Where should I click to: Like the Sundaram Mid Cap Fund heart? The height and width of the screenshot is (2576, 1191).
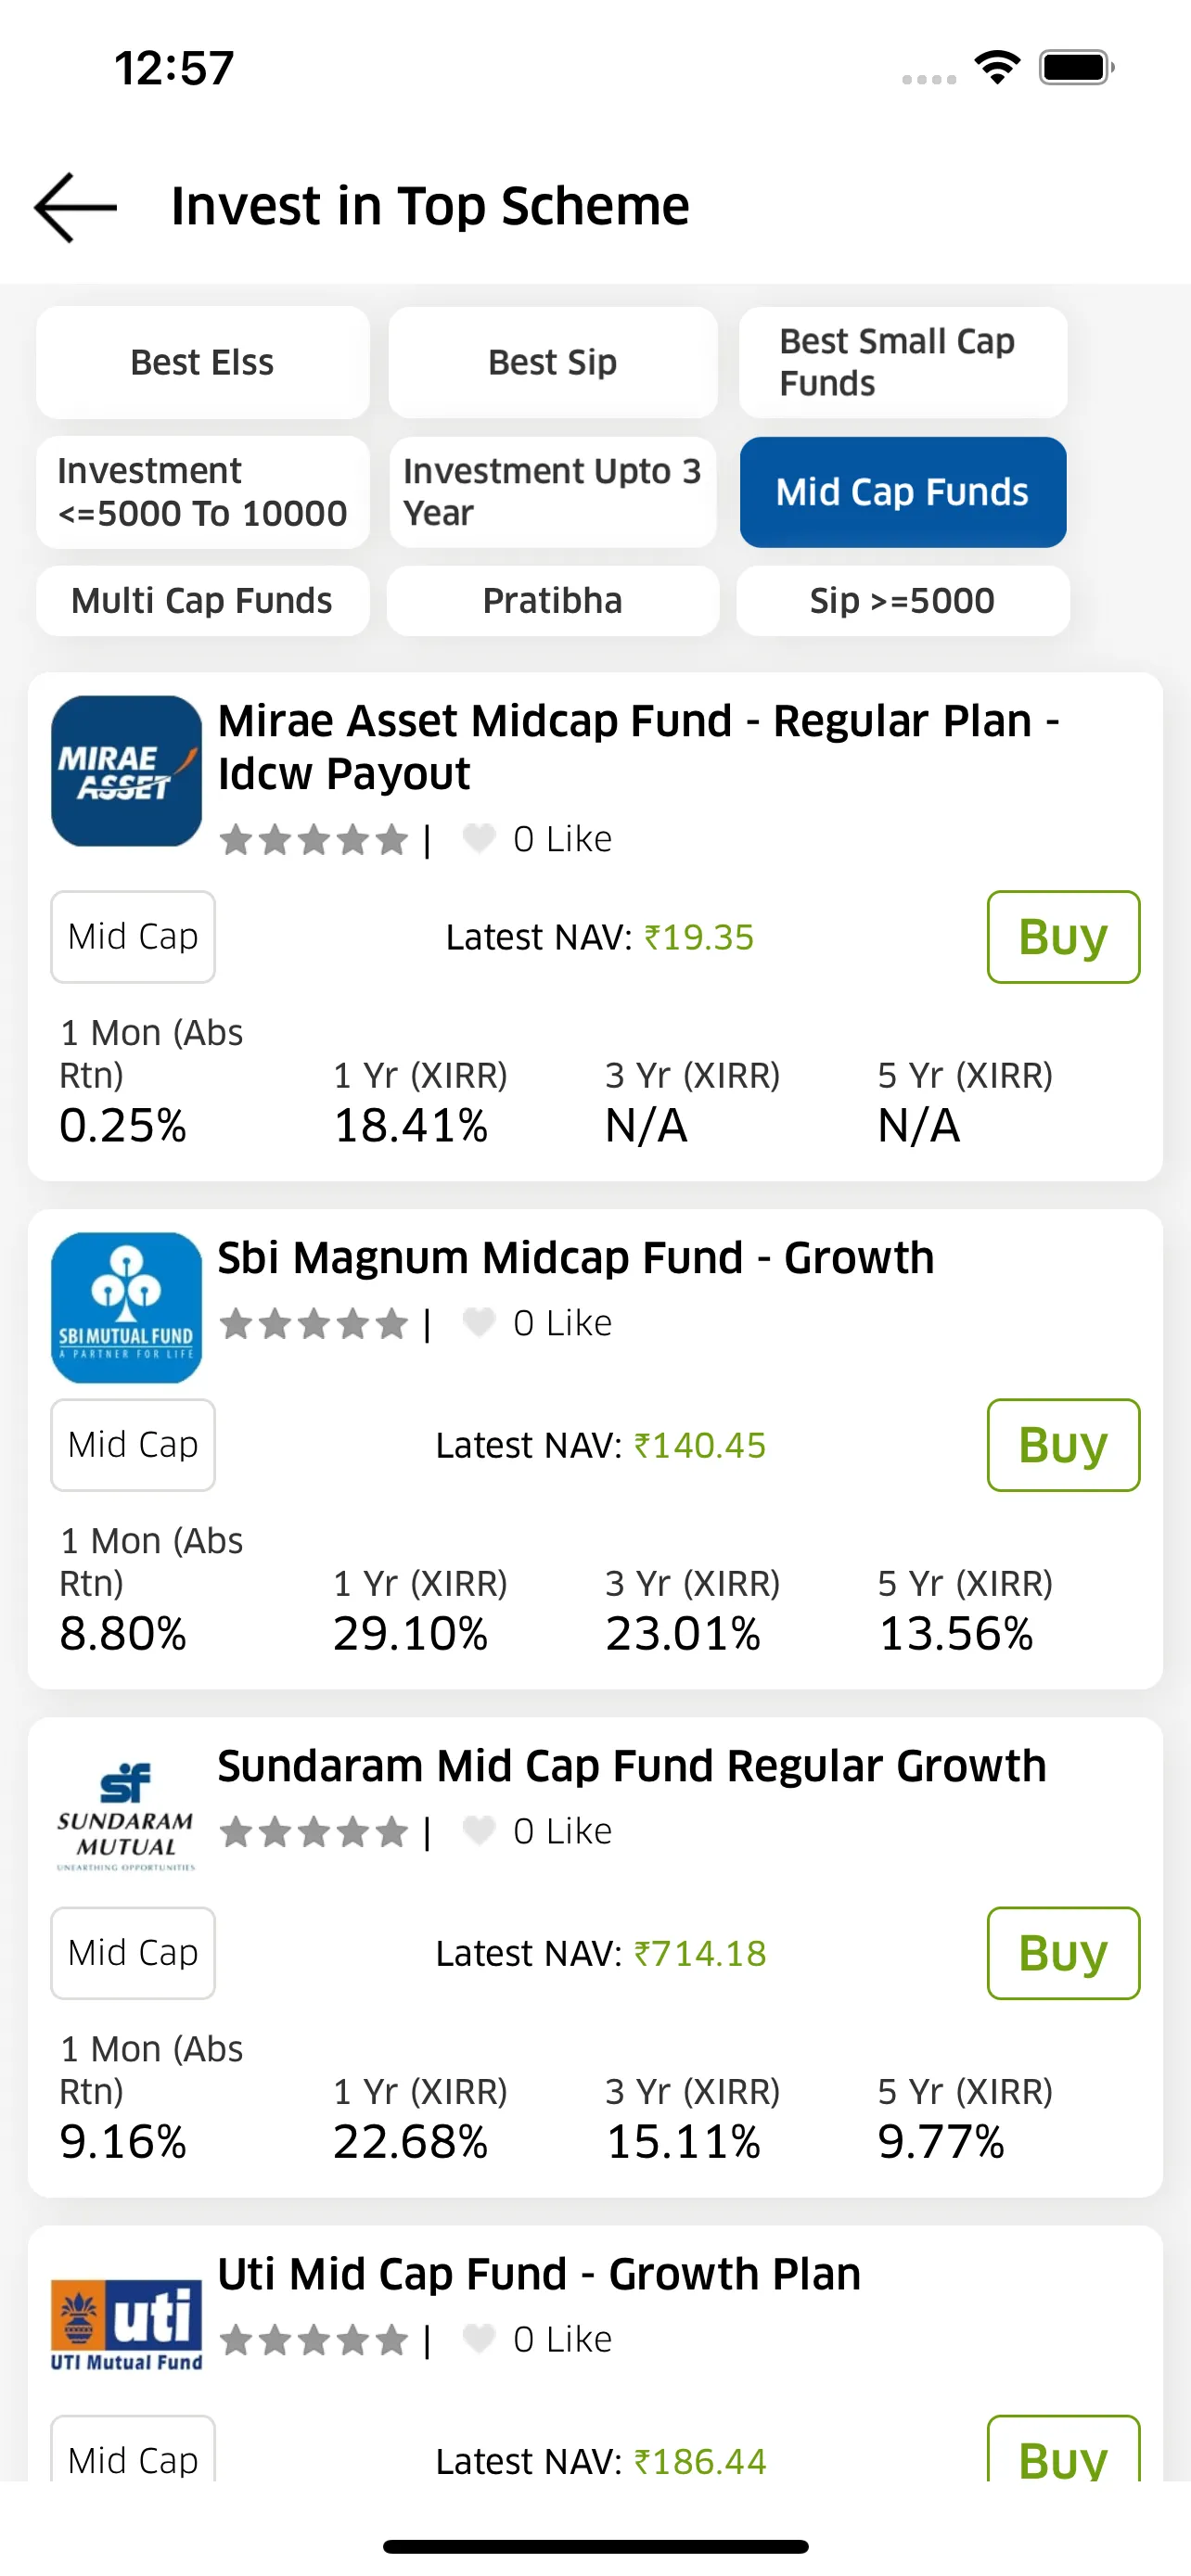[x=479, y=1830]
